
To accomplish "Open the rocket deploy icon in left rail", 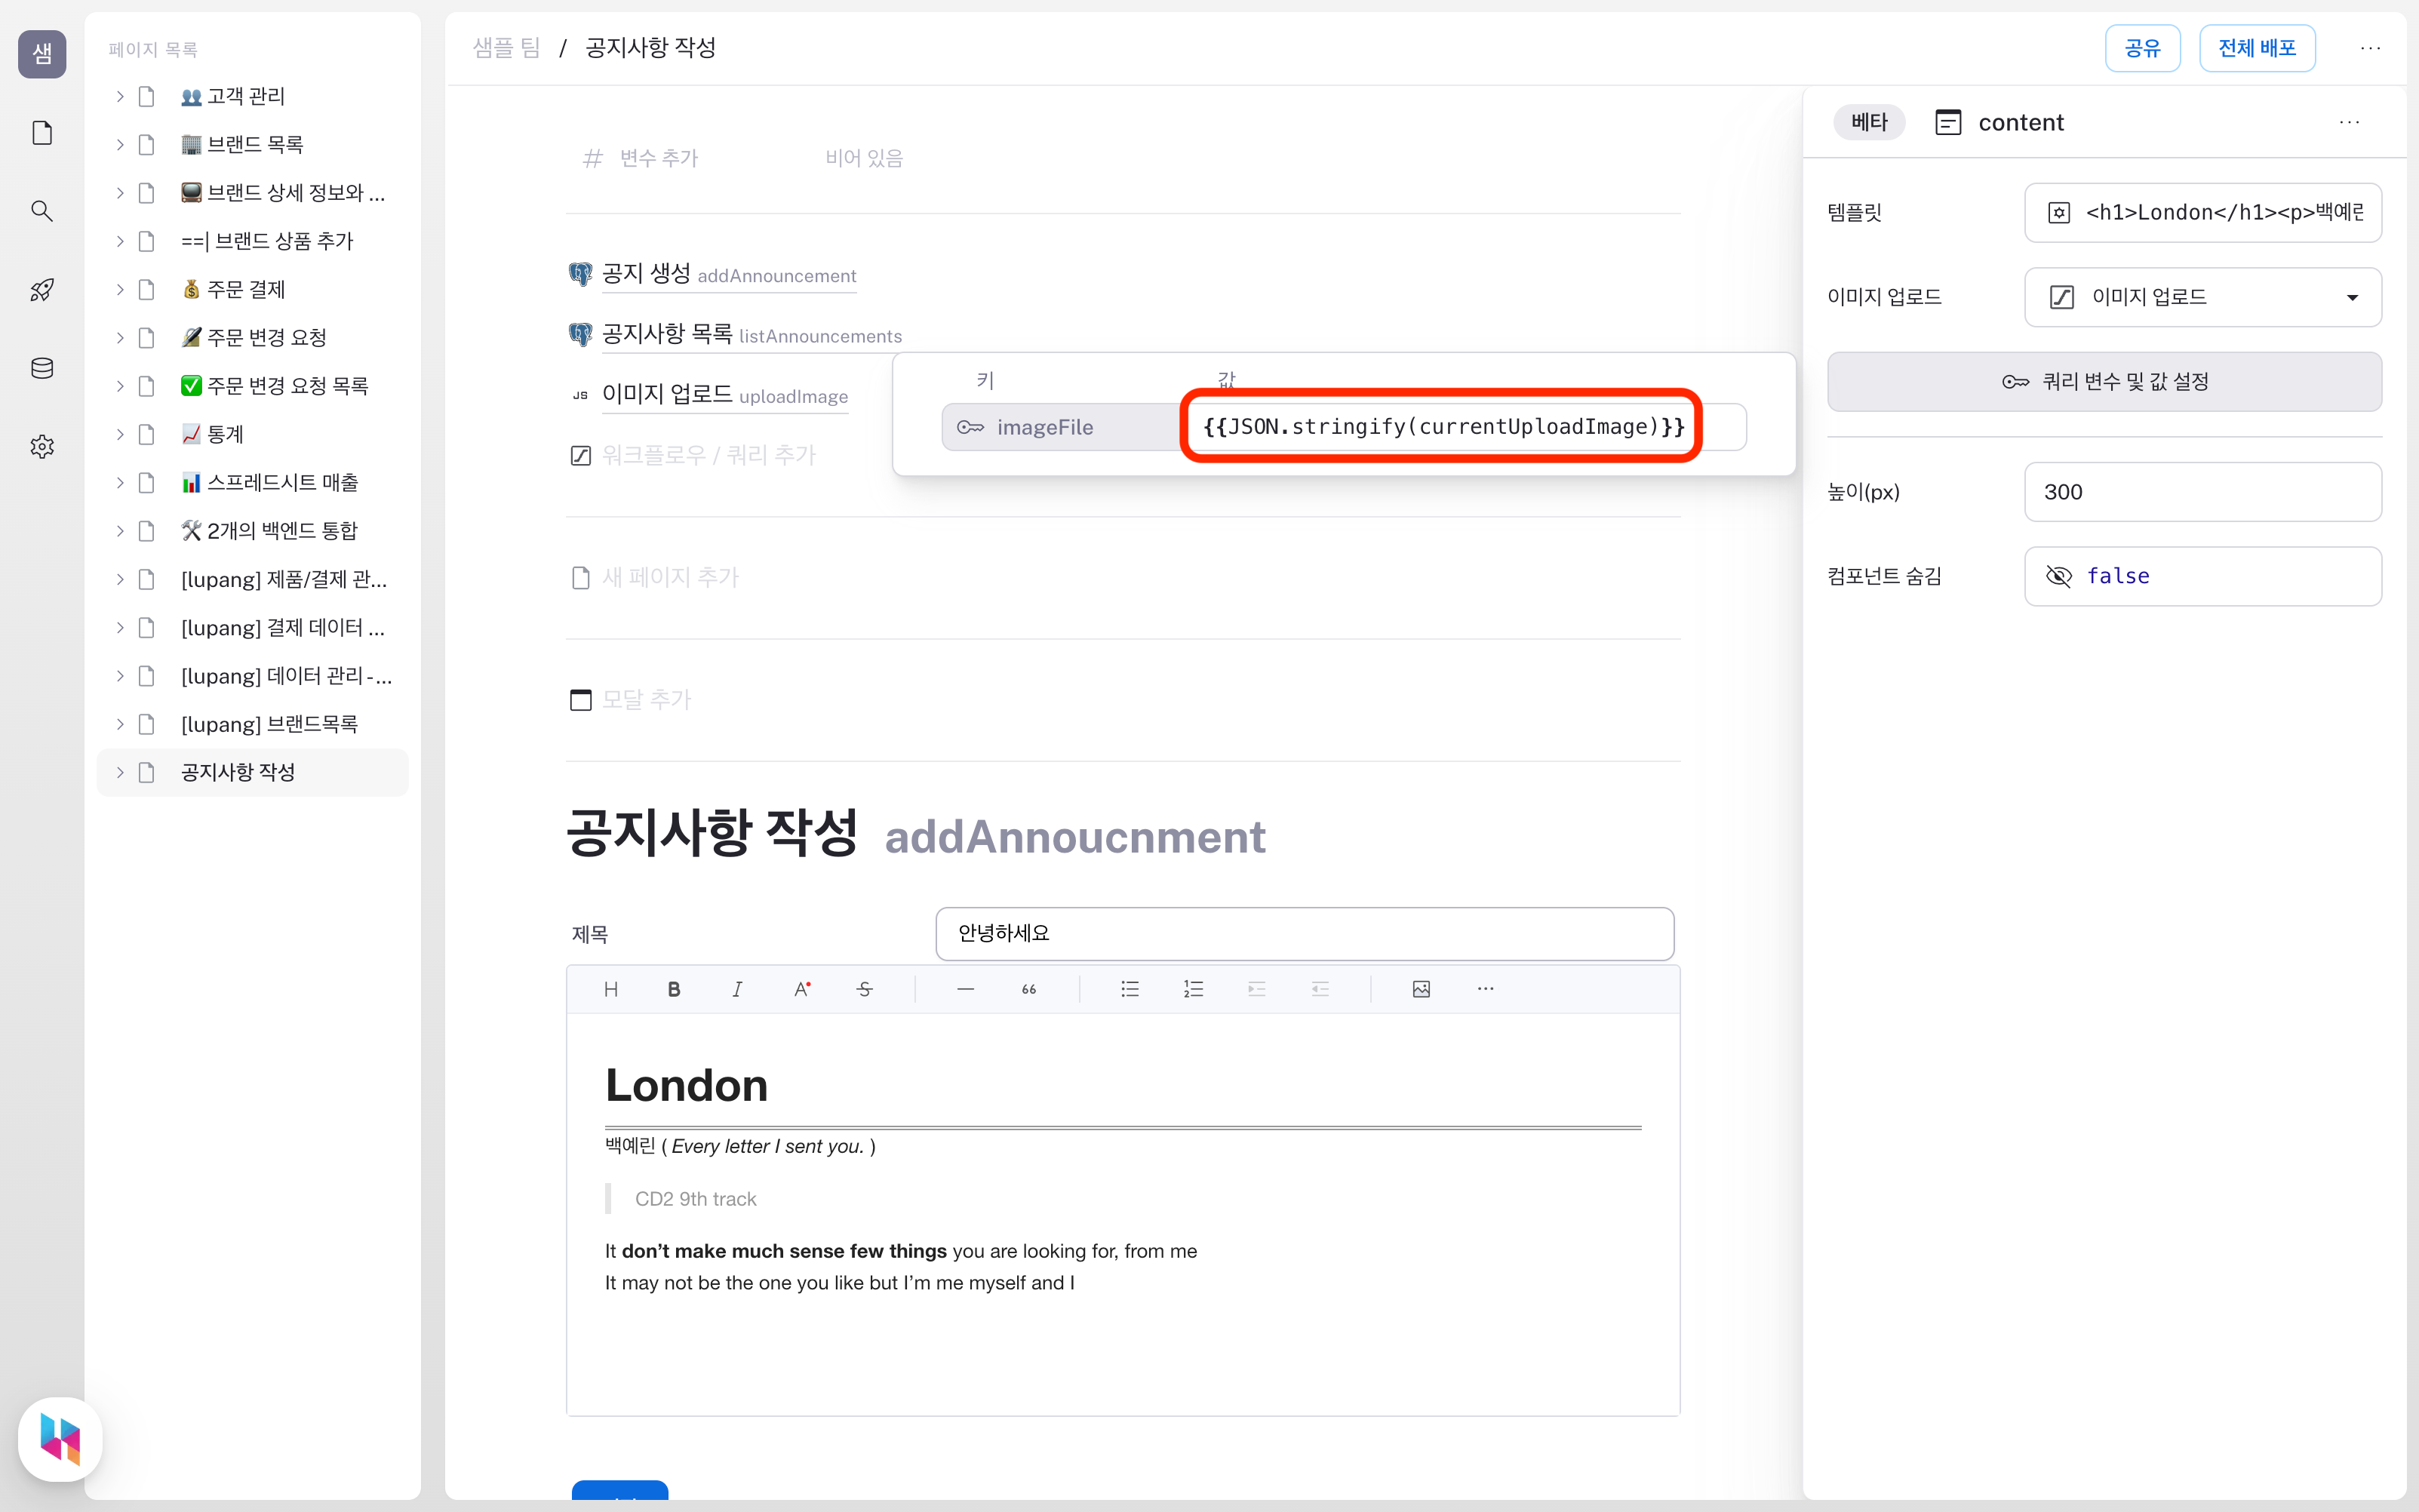I will tap(42, 290).
